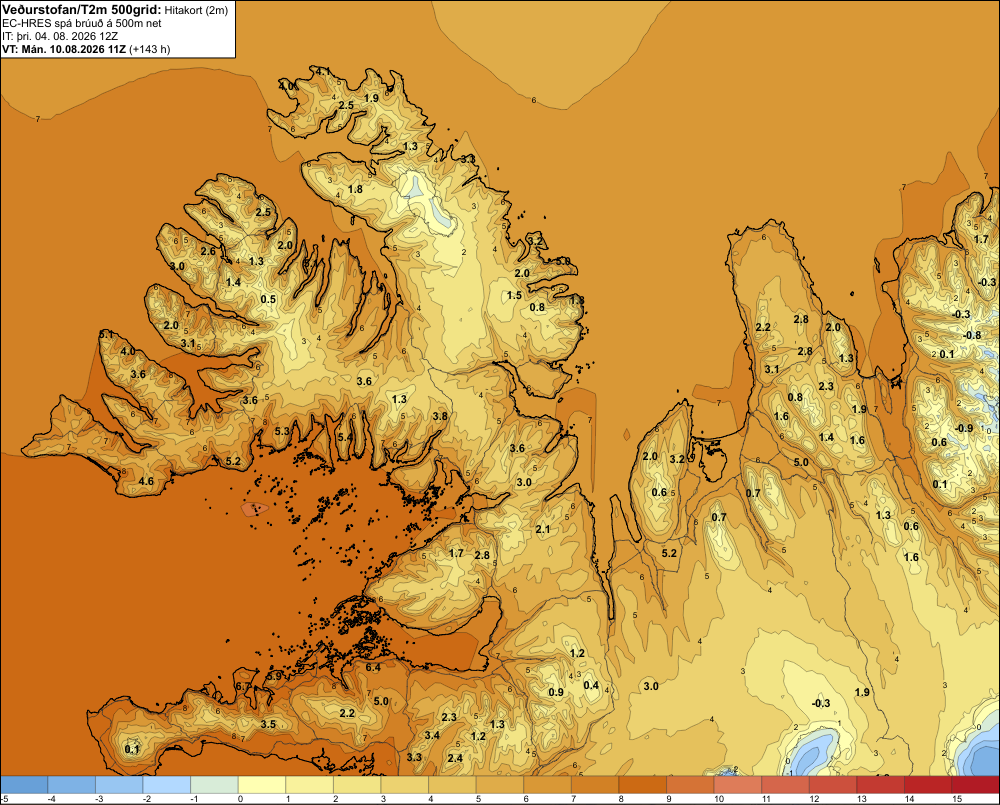Click the legend swatch between -5 and -4
The width and height of the screenshot is (1000, 805).
coord(24,784)
